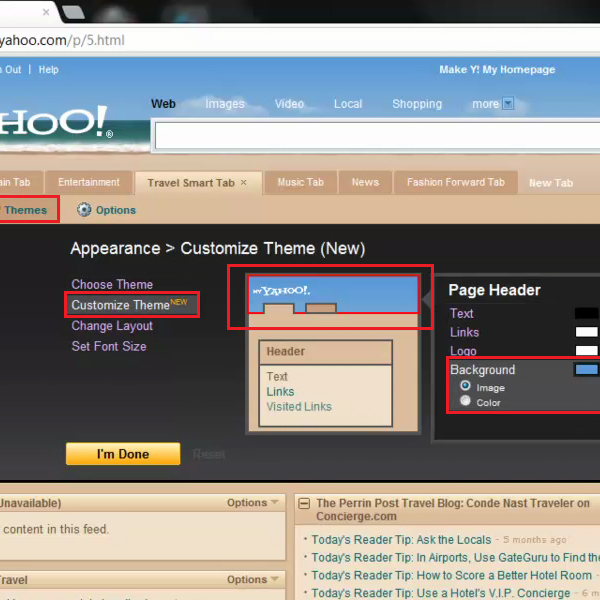The height and width of the screenshot is (600, 600).
Task: Click the Text color swatch
Action: (587, 313)
